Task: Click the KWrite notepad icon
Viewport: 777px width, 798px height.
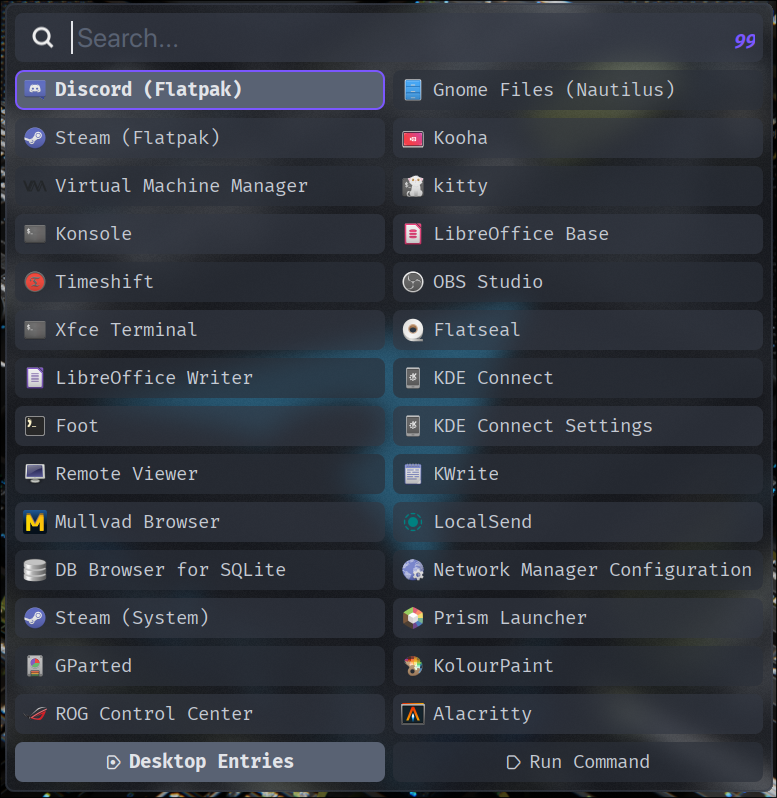Action: (413, 474)
